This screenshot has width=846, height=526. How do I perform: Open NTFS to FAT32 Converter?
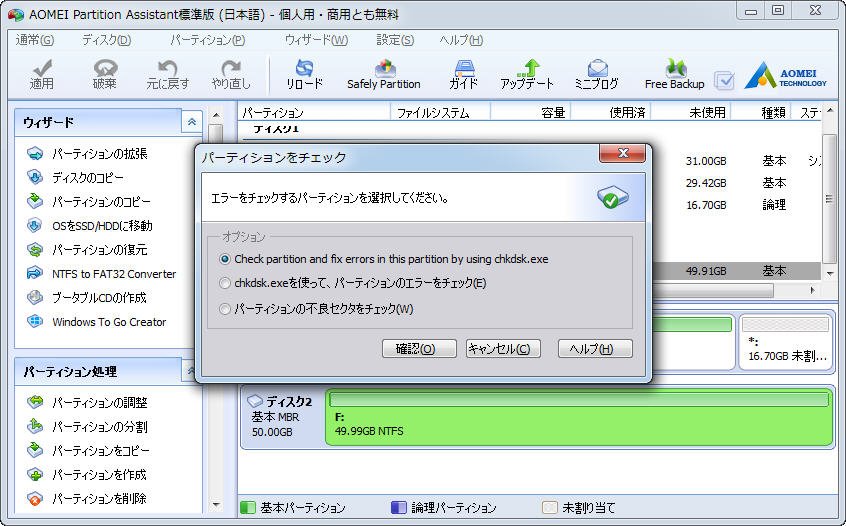click(x=101, y=274)
